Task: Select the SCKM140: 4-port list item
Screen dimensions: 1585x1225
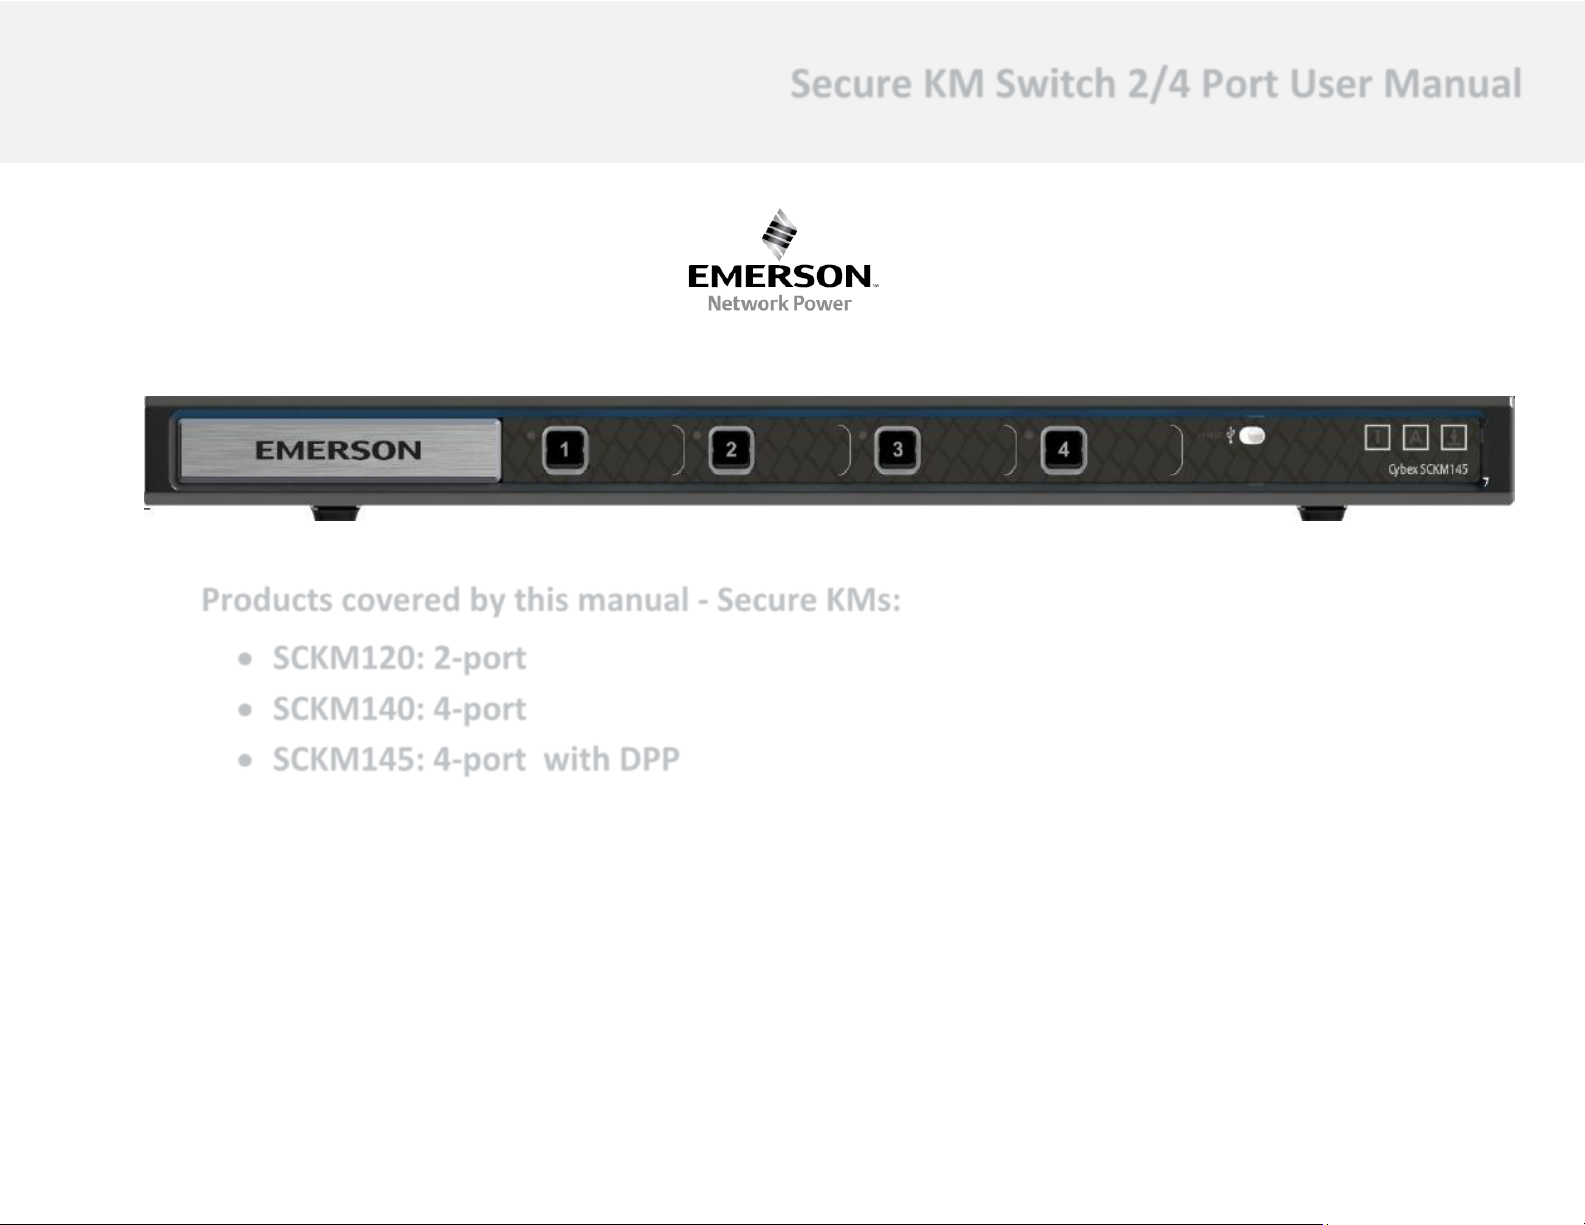Action: coord(399,709)
